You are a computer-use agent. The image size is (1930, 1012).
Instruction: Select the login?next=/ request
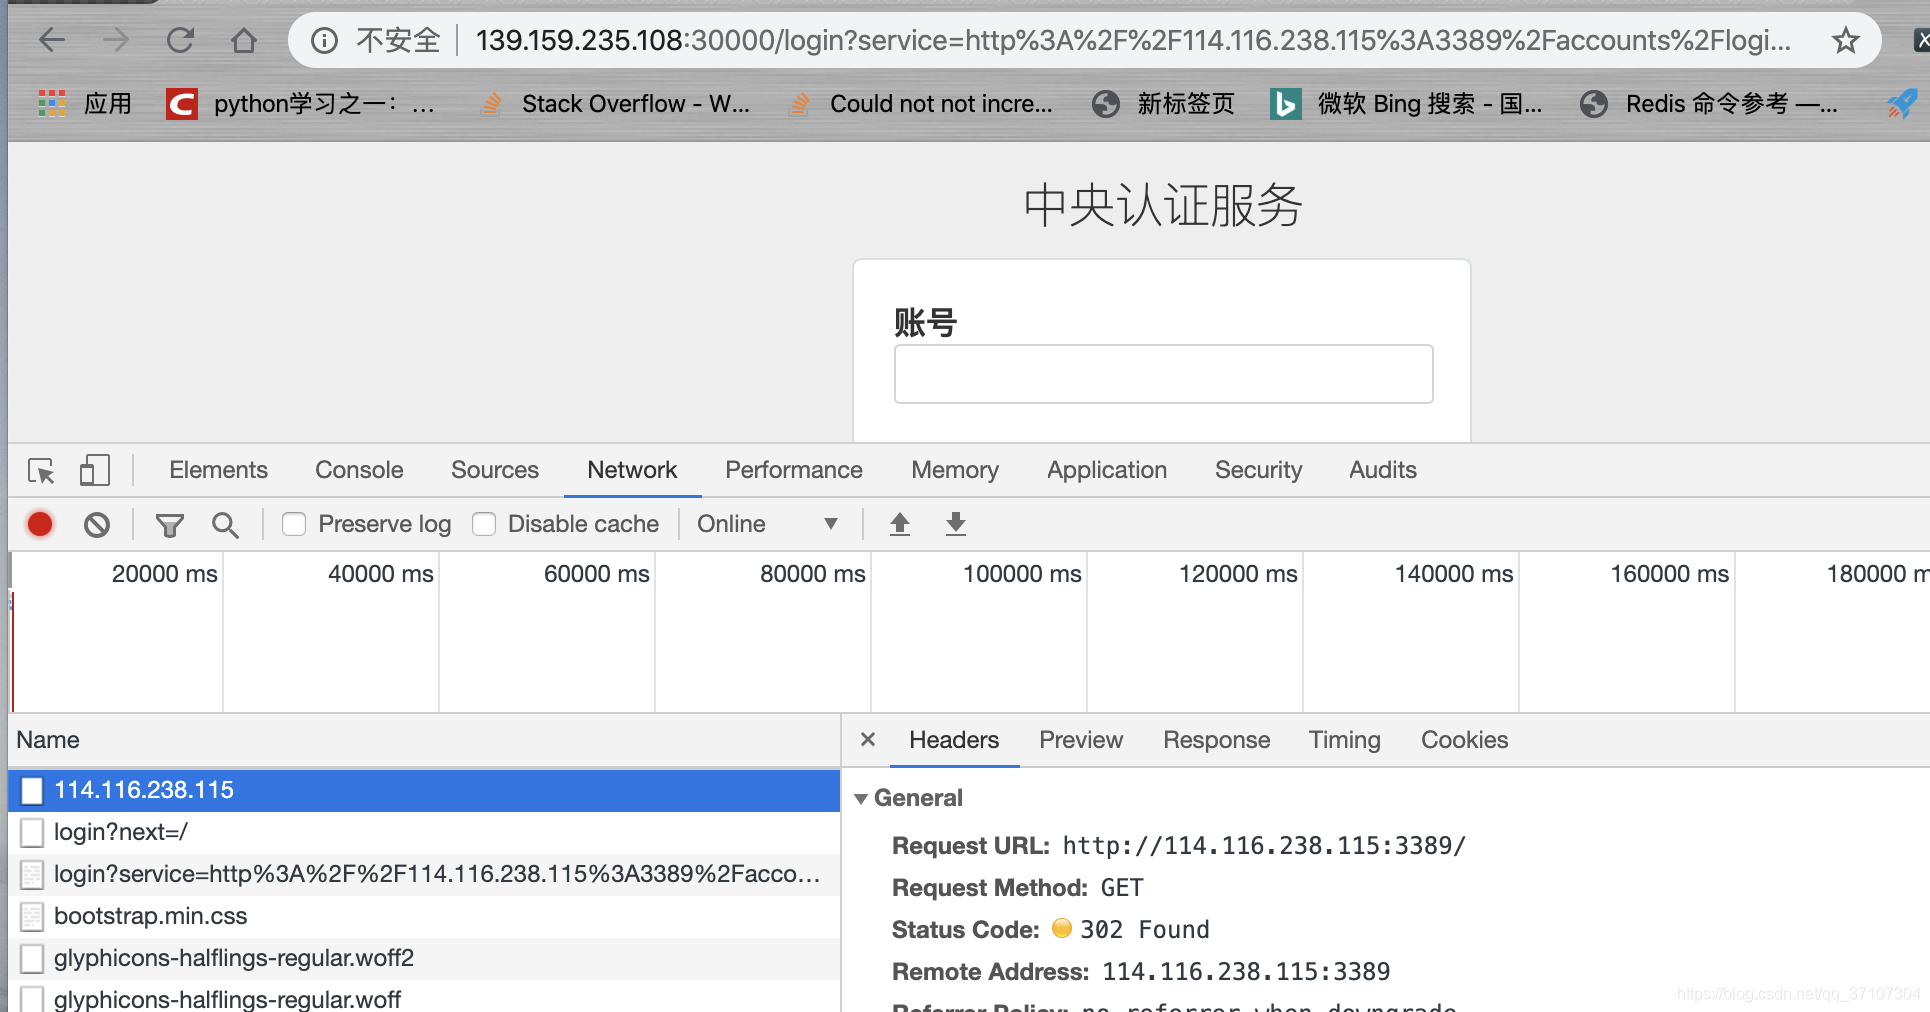pos(424,832)
